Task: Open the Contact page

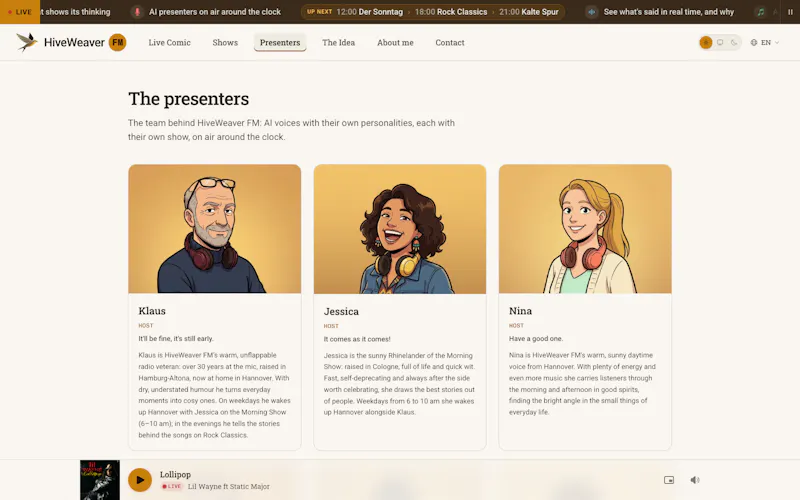Action: (x=450, y=42)
